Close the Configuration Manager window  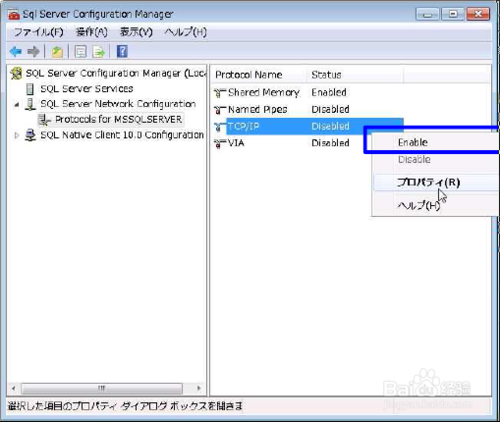(478, 14)
